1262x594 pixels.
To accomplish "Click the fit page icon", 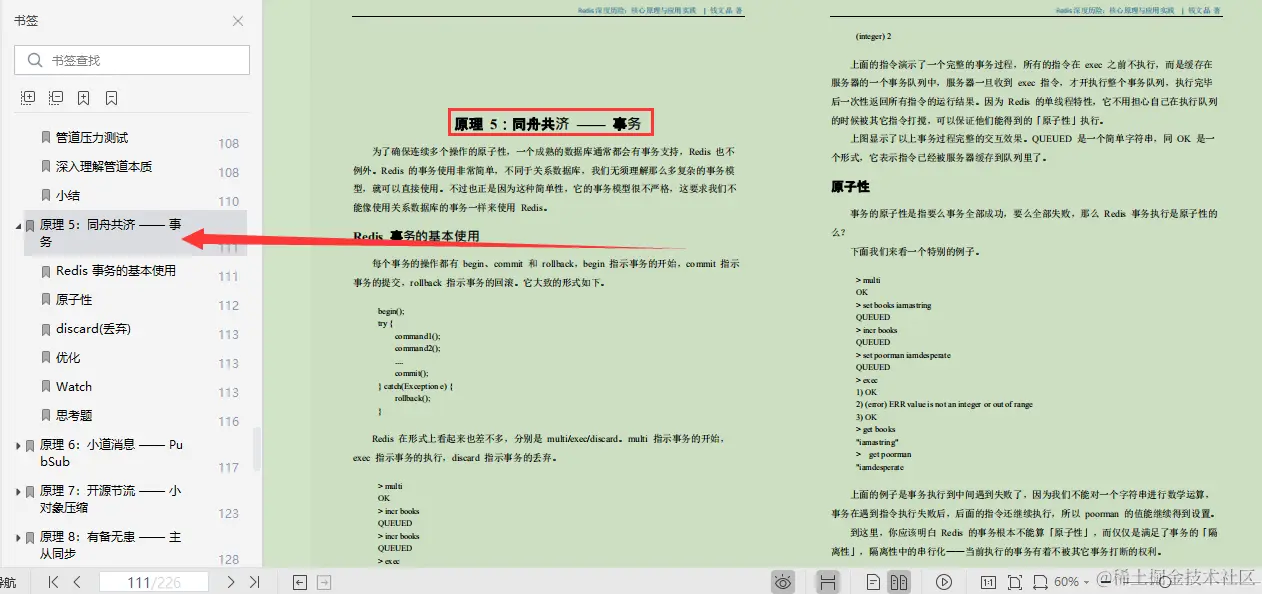I will tap(1015, 582).
